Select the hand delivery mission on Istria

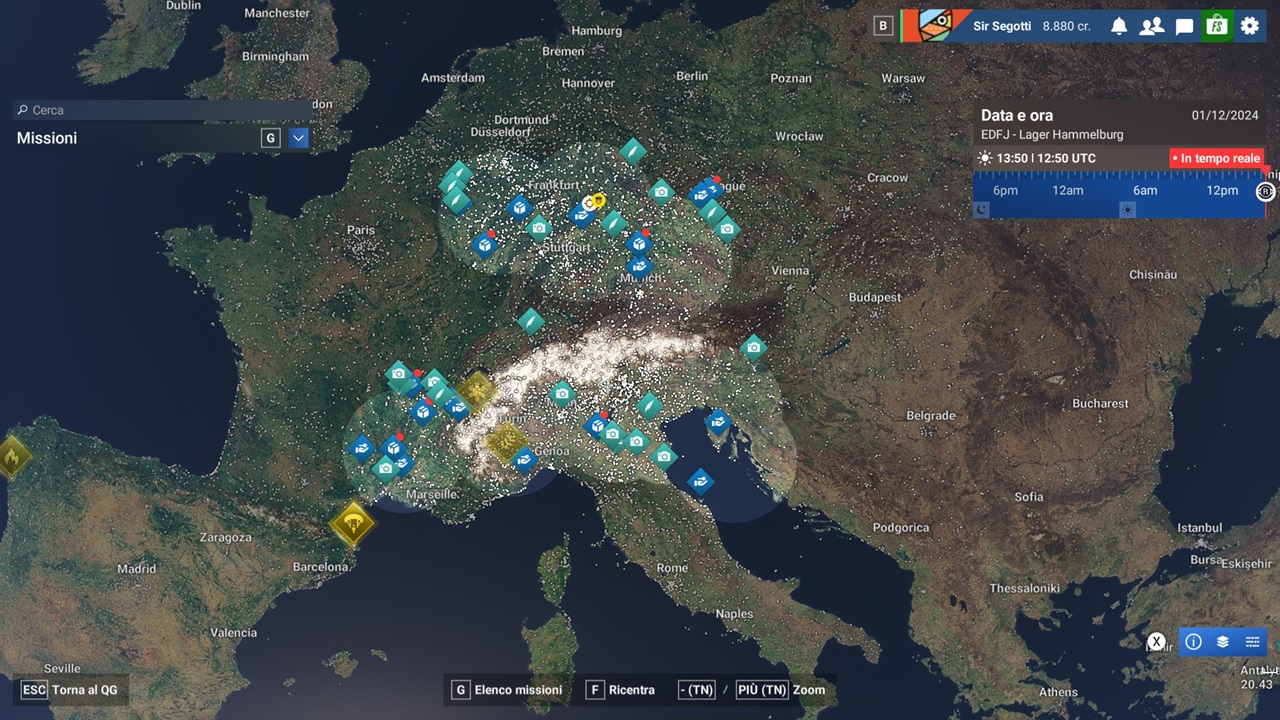[x=718, y=421]
